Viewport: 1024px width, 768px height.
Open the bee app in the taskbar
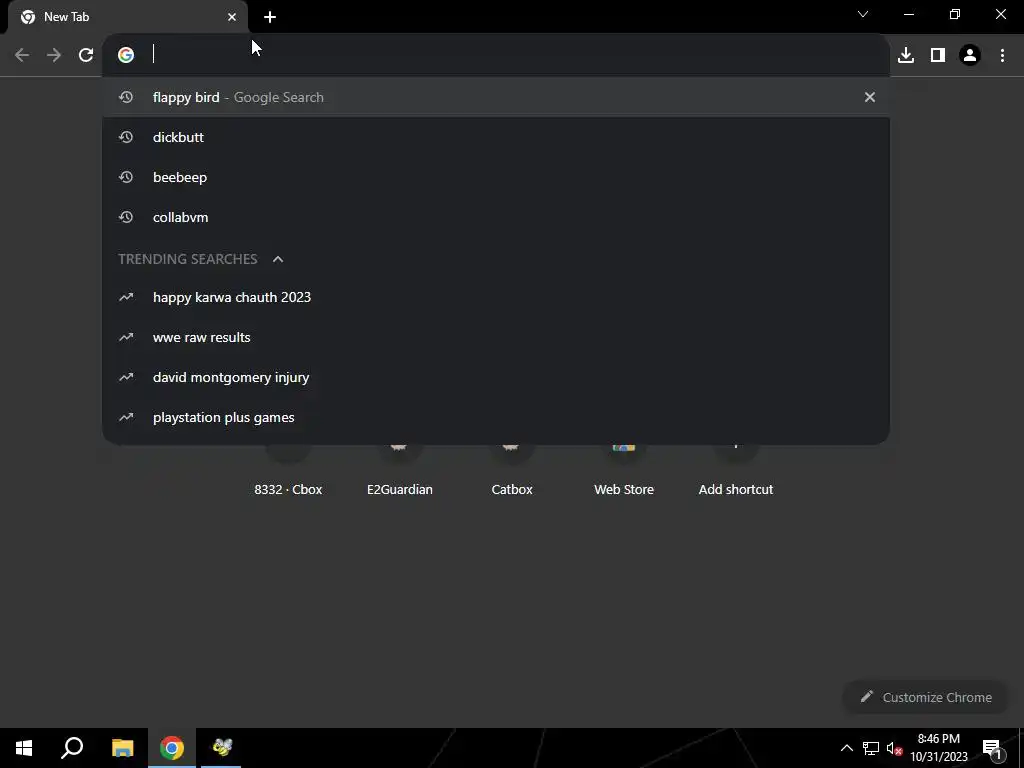(x=222, y=748)
